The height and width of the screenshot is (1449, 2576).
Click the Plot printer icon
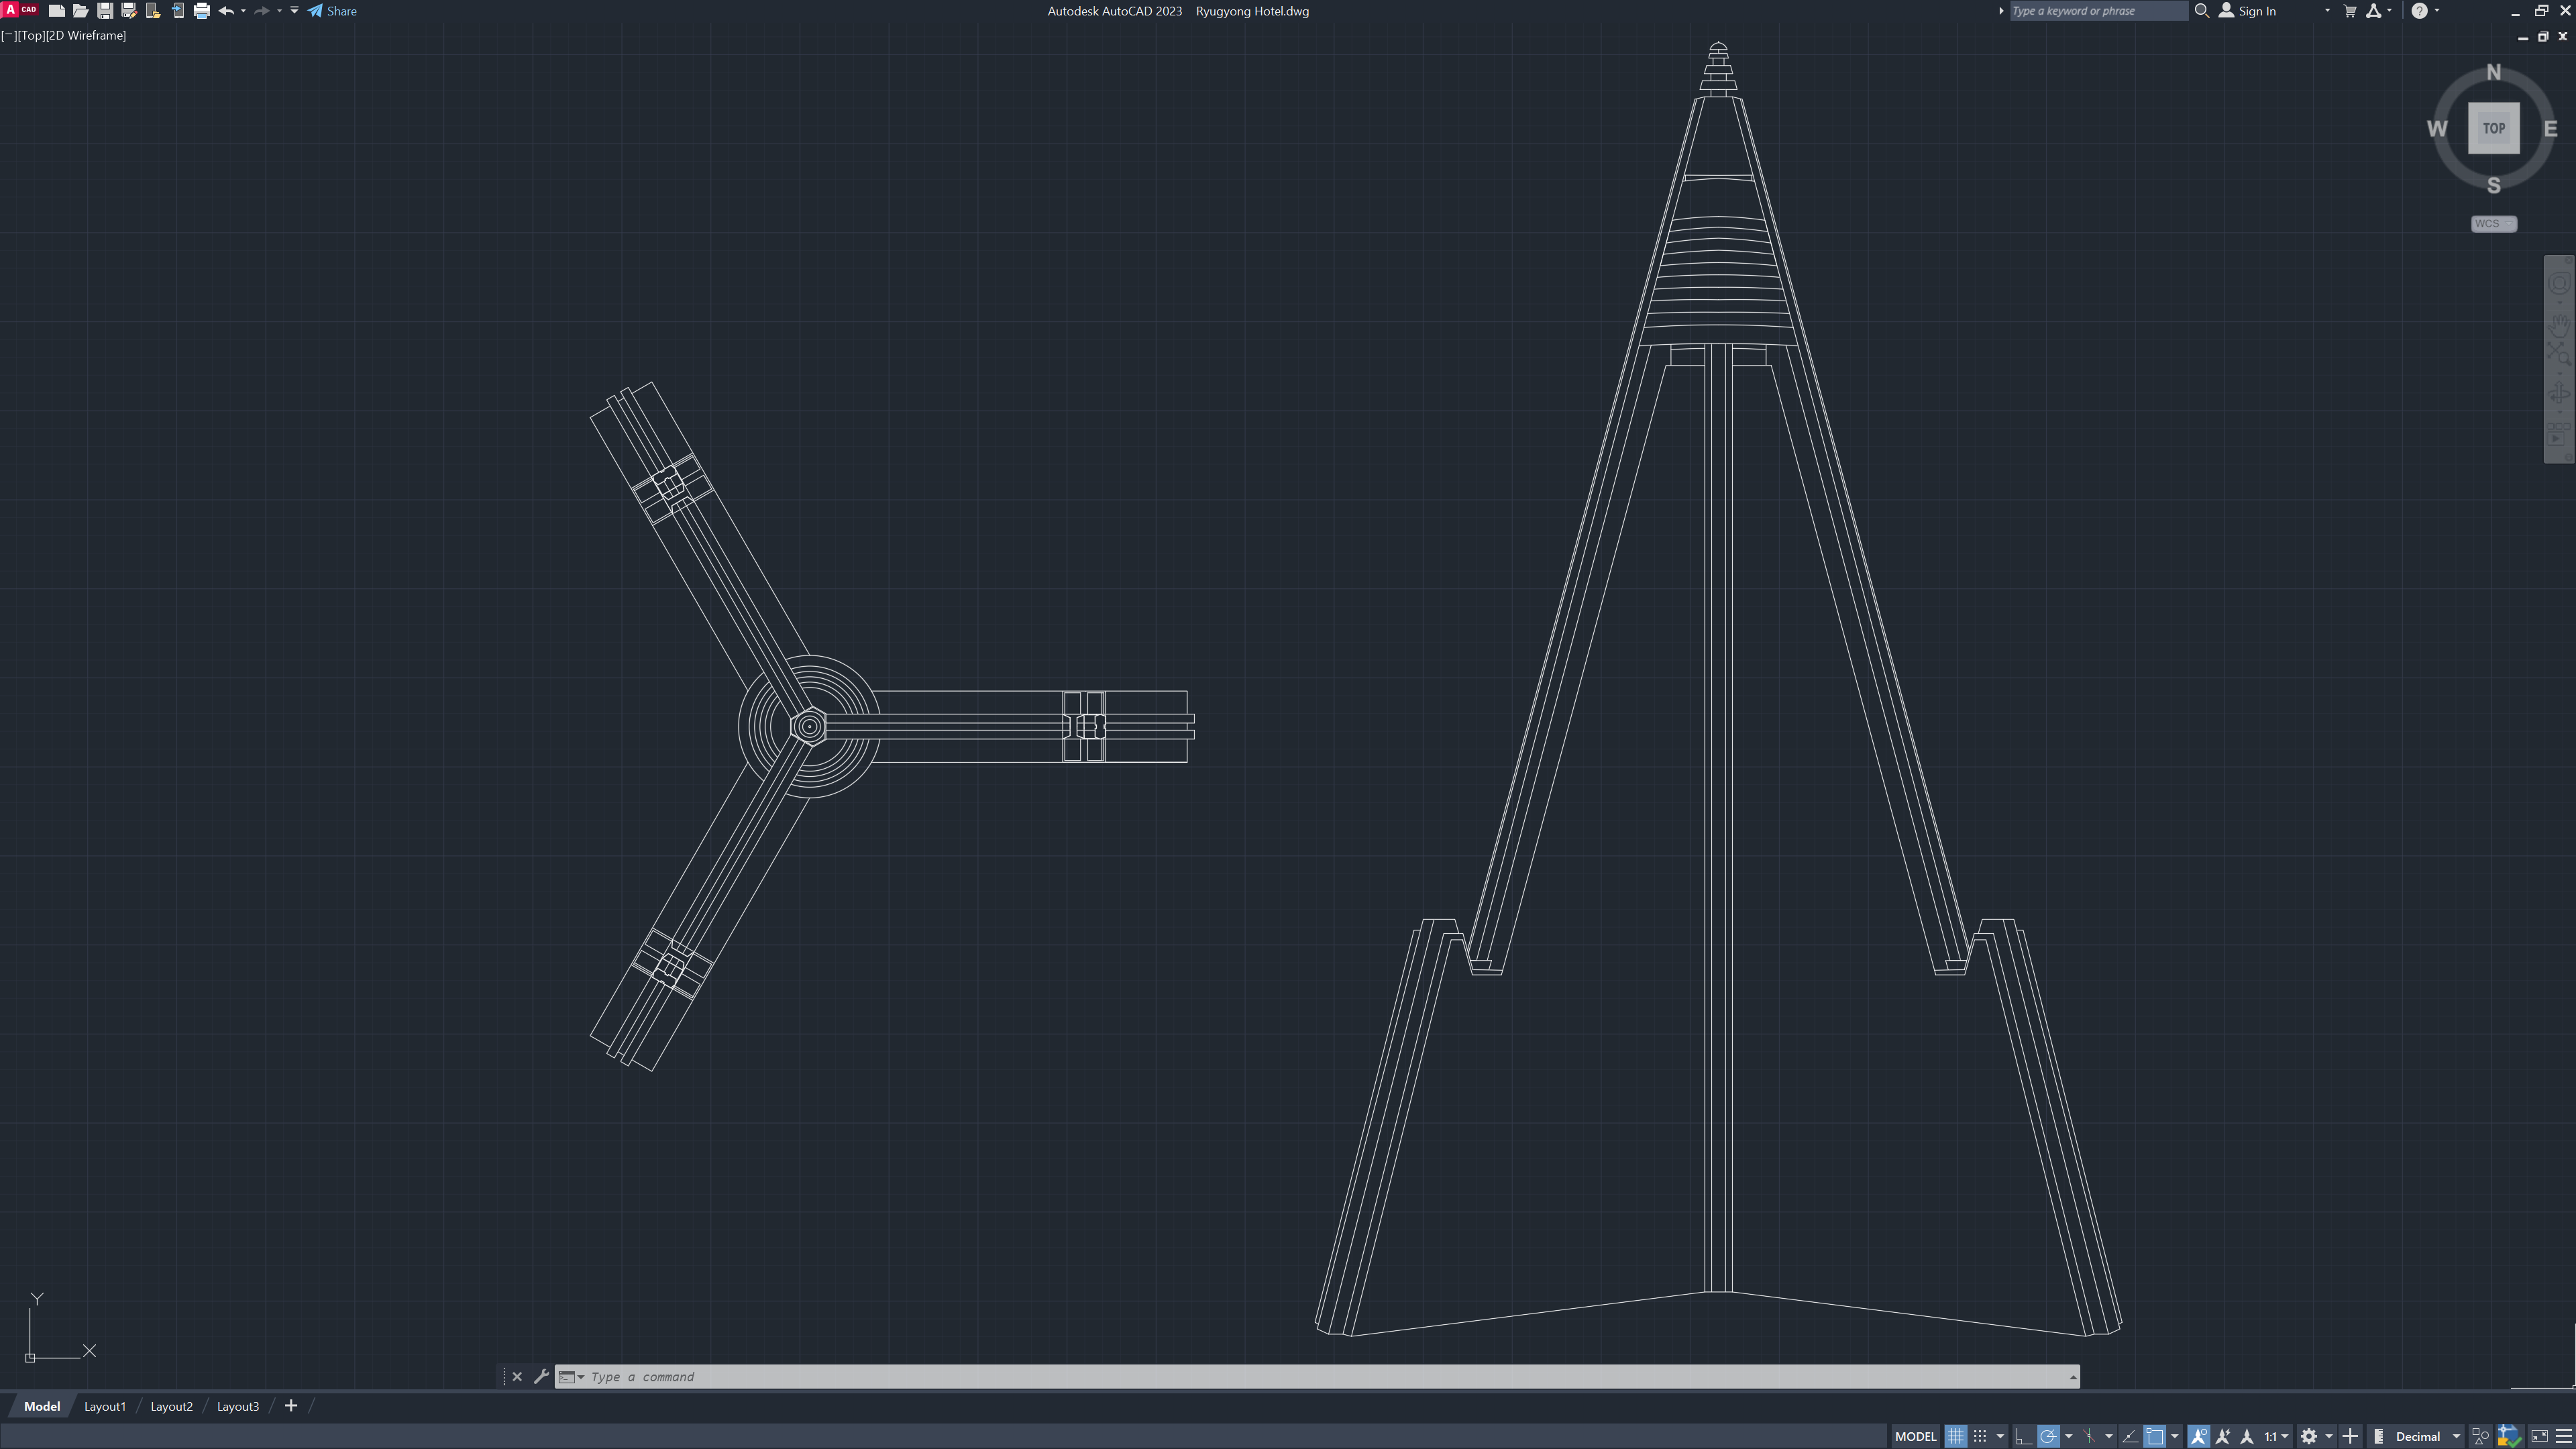click(x=201, y=11)
